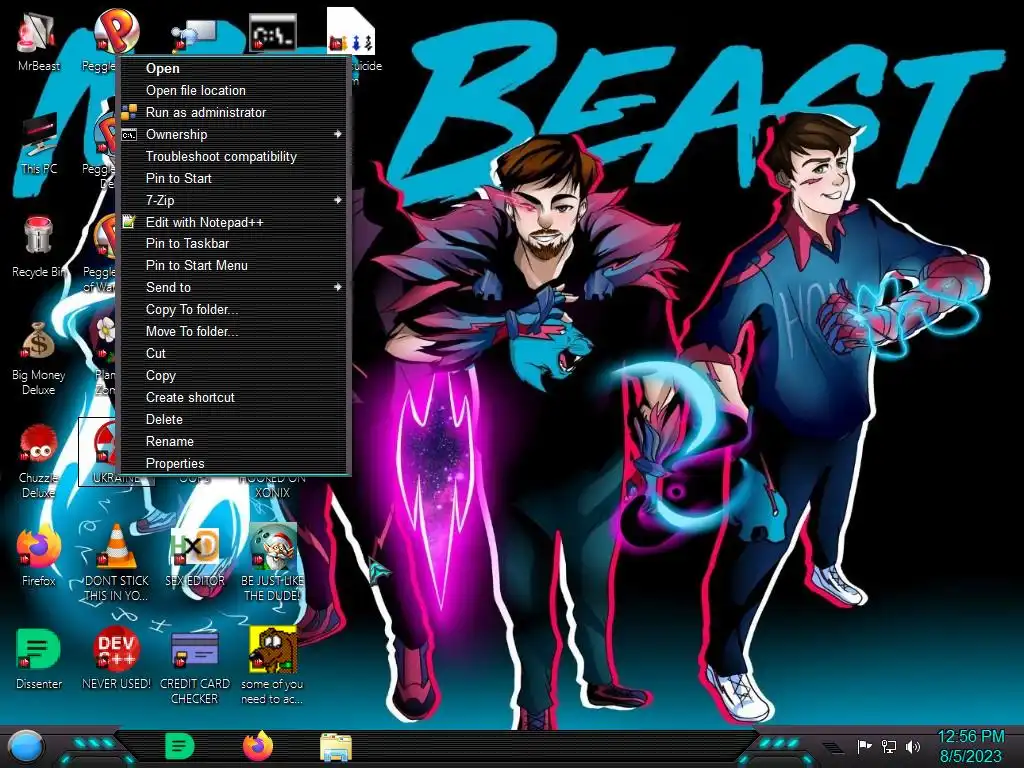The image size is (1024, 768).
Task: Select the network computer desktop icon
Action: pyautogui.click(x=194, y=34)
